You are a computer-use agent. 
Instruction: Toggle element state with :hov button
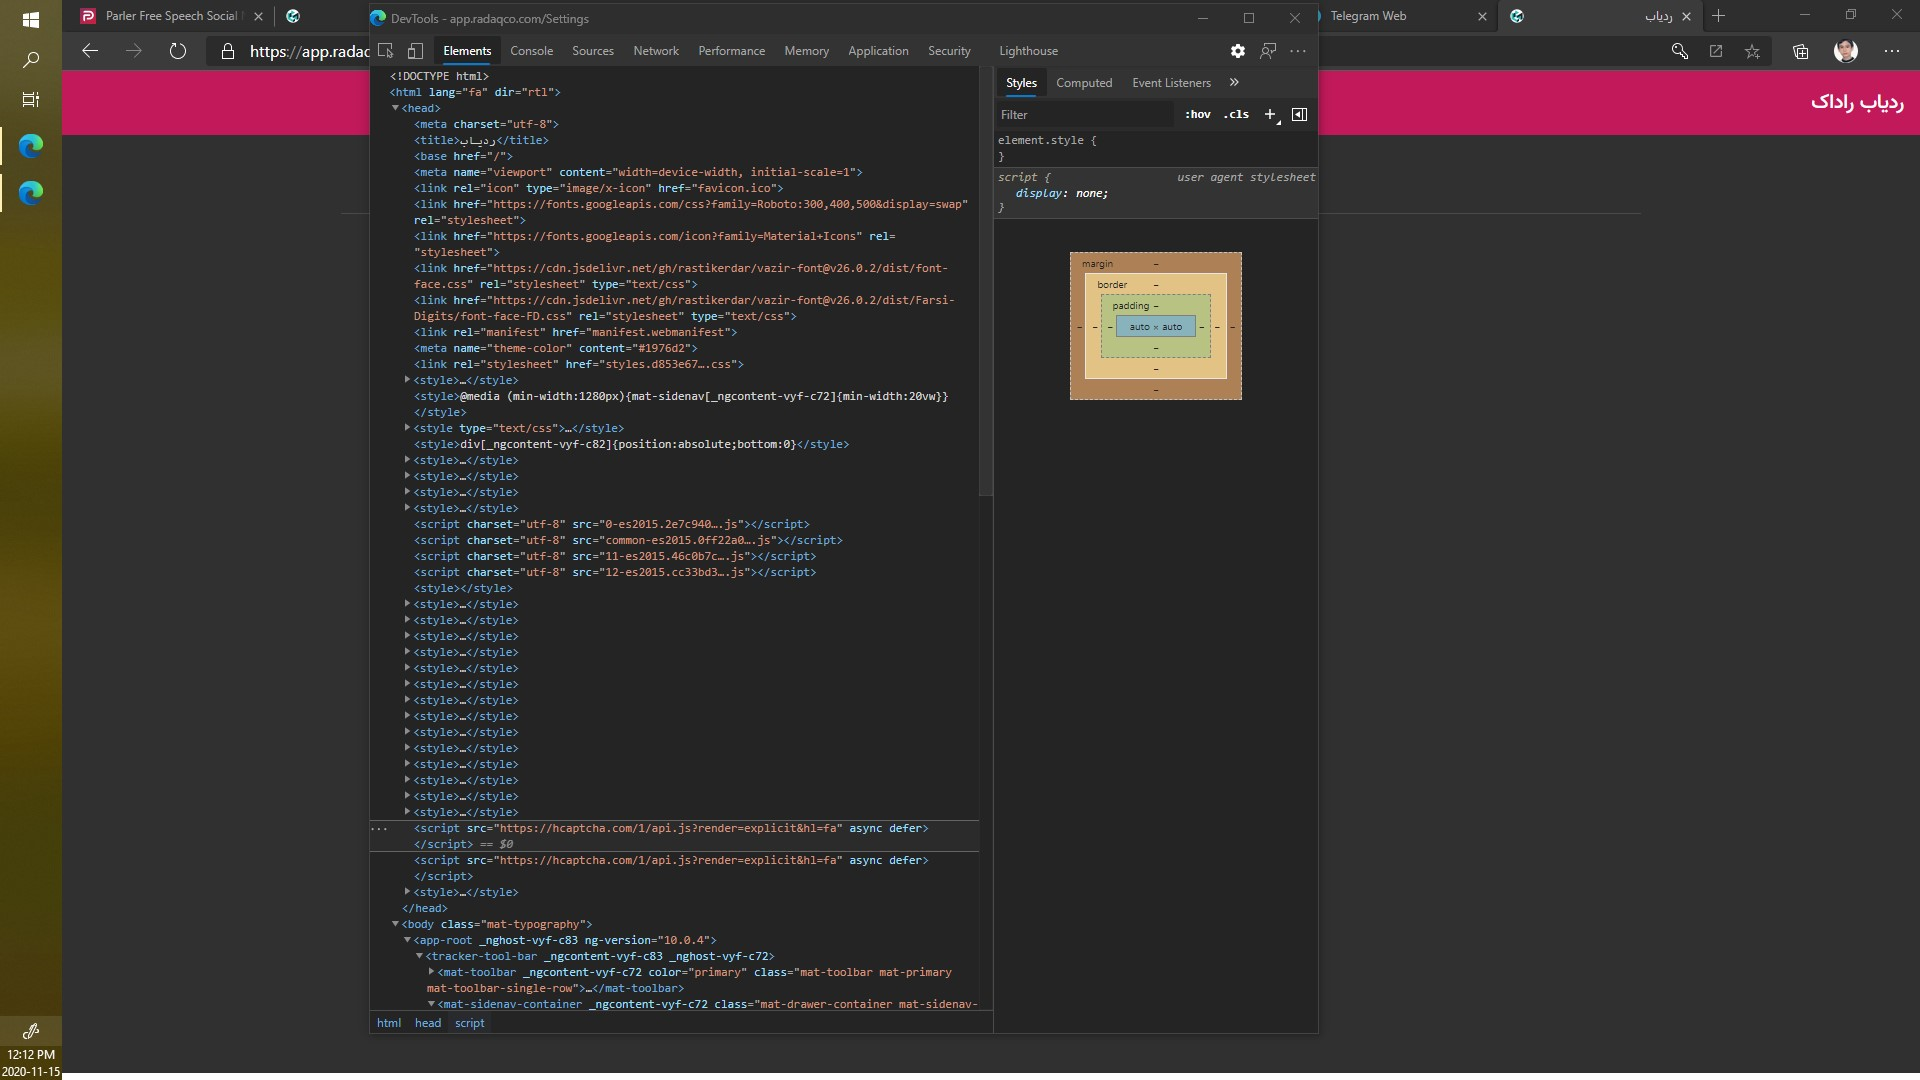1198,115
